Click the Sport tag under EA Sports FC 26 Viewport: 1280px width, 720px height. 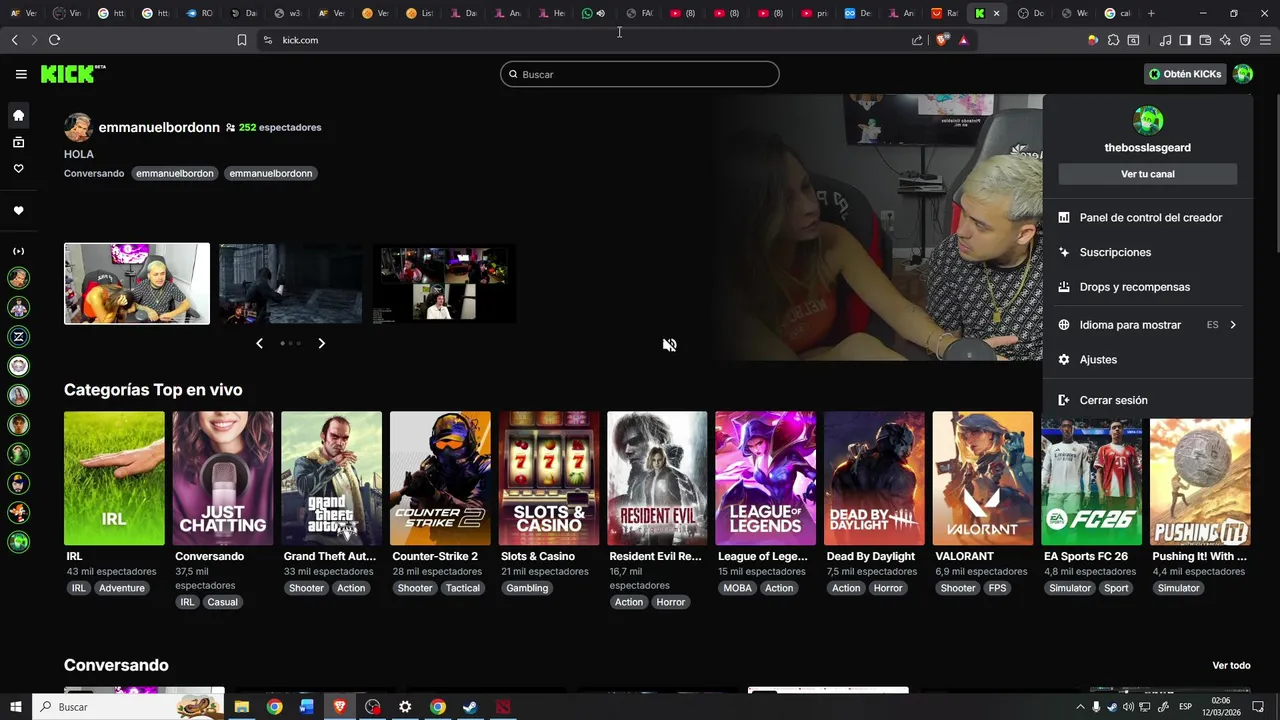coord(1116,588)
